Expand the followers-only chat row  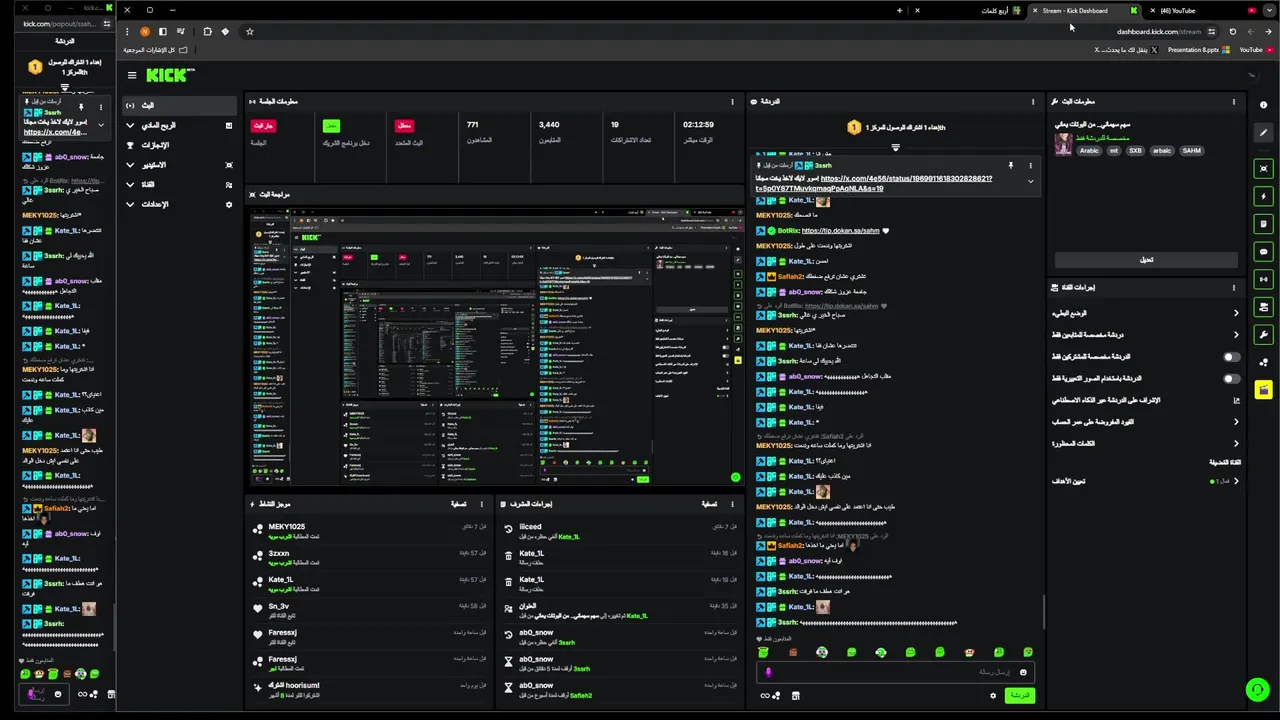point(1146,335)
